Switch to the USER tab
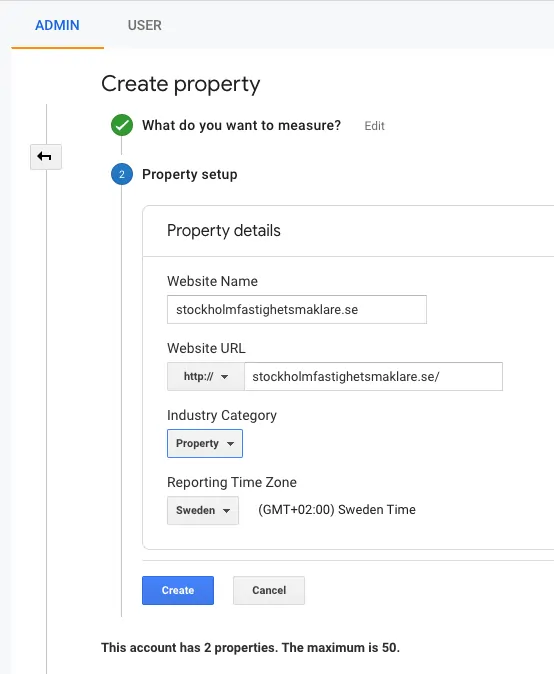The width and height of the screenshot is (554, 674). 145,25
